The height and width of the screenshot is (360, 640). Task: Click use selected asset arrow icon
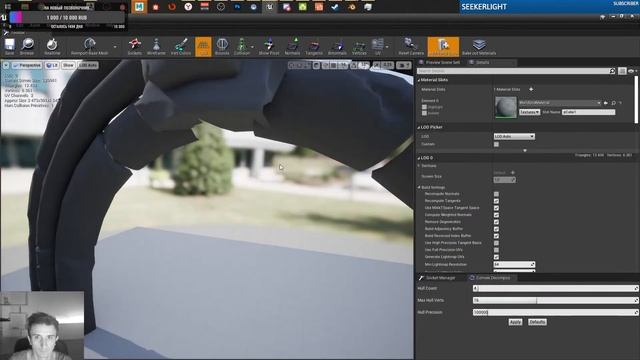click(x=606, y=103)
